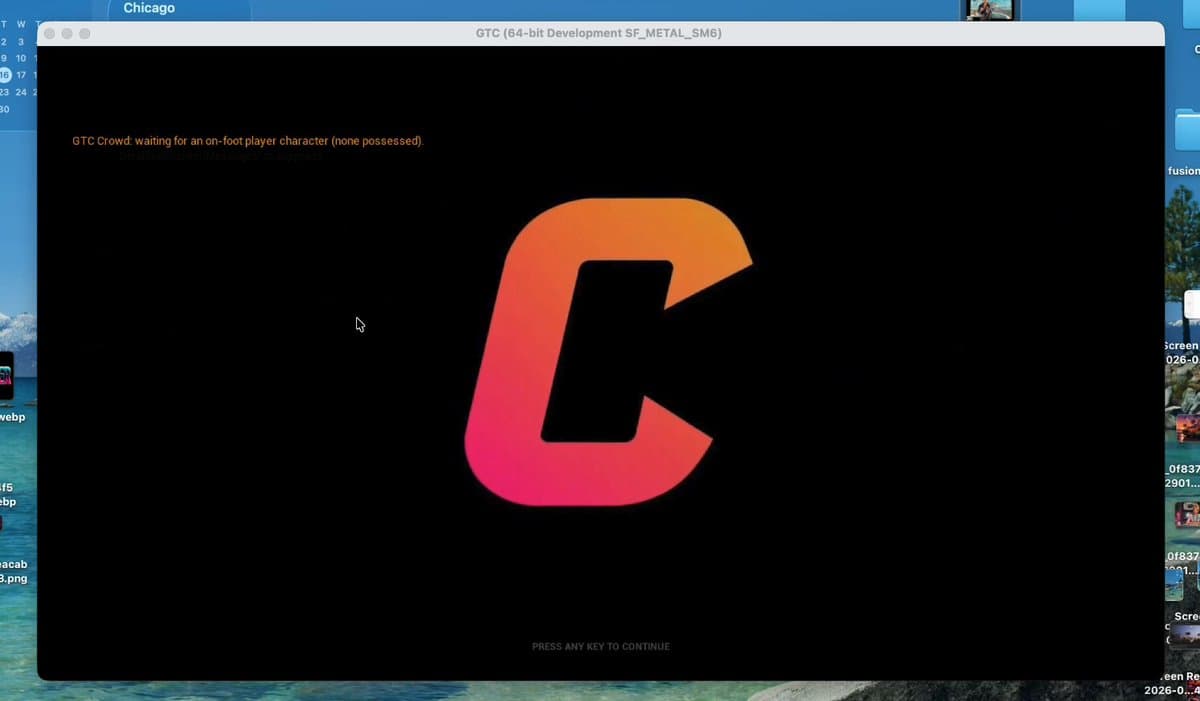1200x701 pixels.
Task: Zoom the GTC window with the third button
Action: [x=85, y=33]
